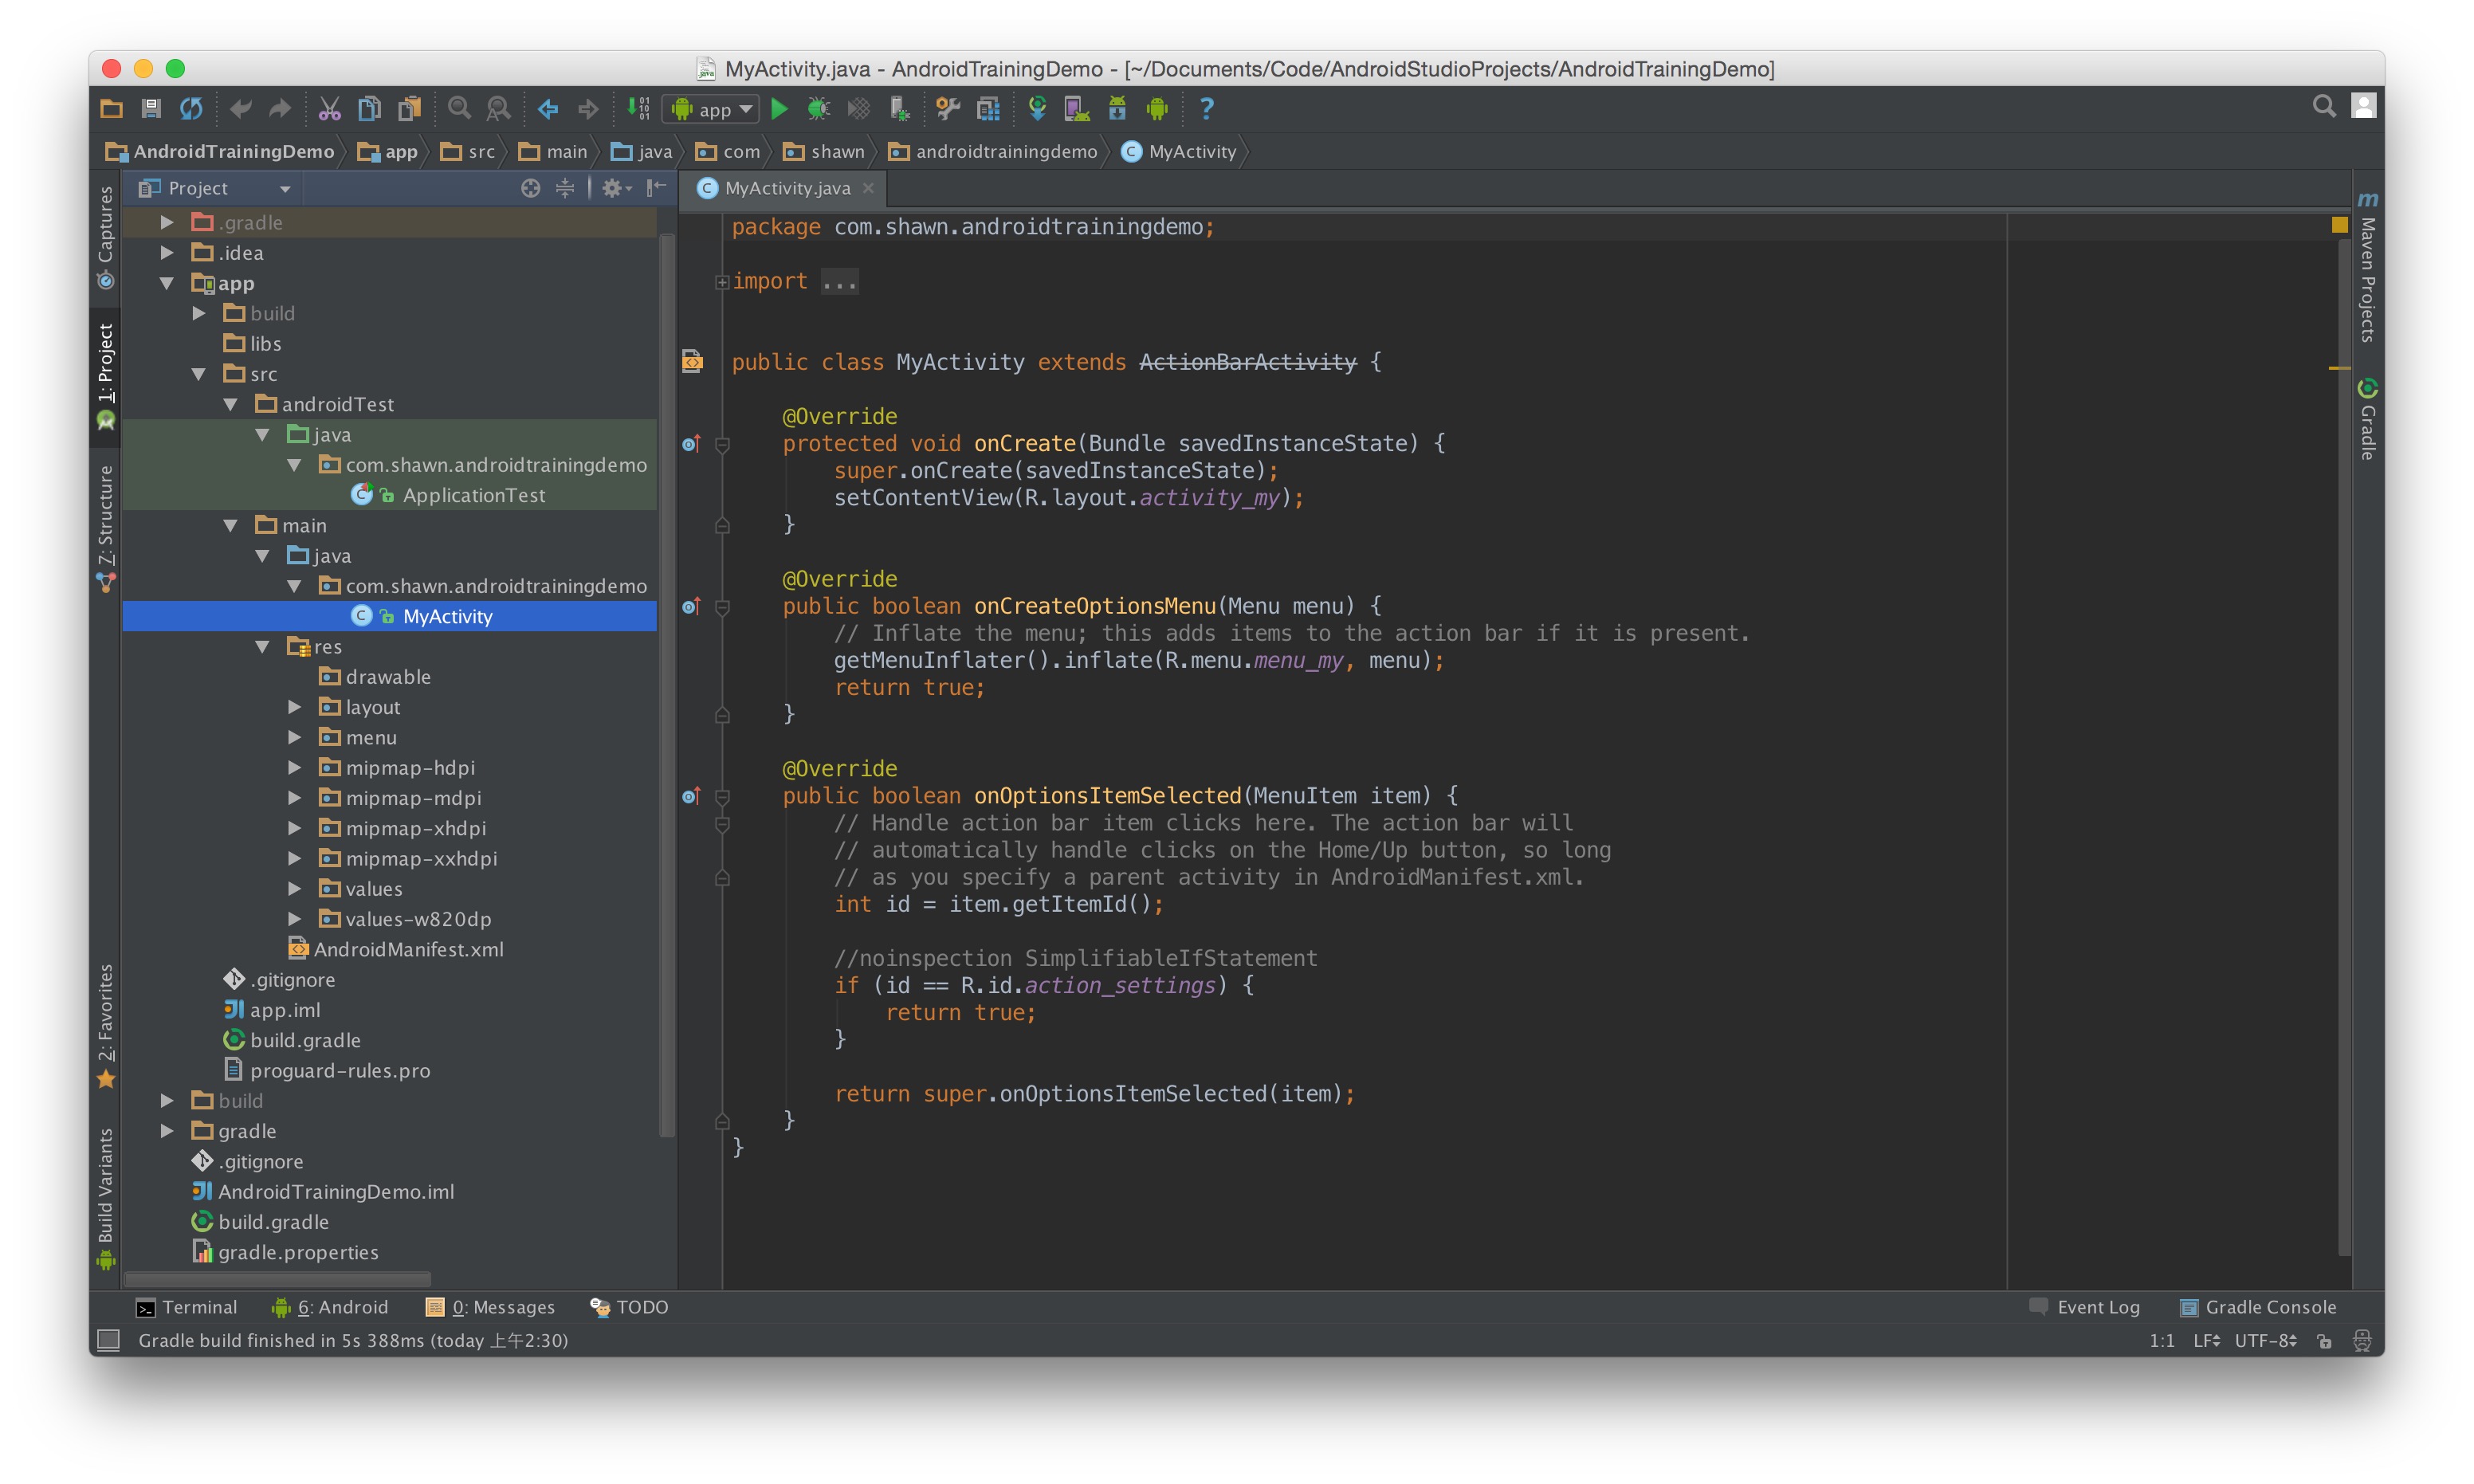Expand the collapsed import block
Screen dimensions: 2474x1484
point(722,282)
